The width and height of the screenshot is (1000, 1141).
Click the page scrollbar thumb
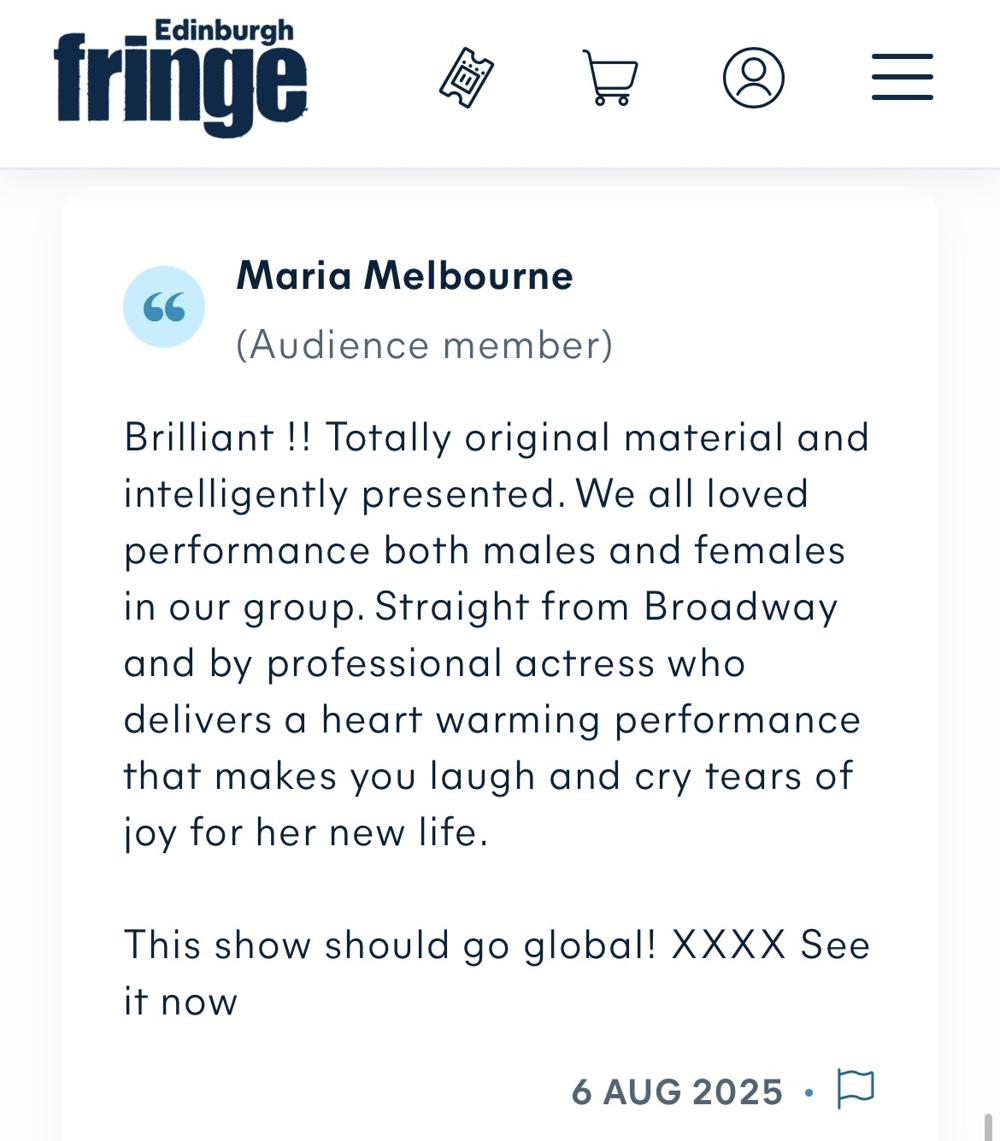(x=988, y=1125)
